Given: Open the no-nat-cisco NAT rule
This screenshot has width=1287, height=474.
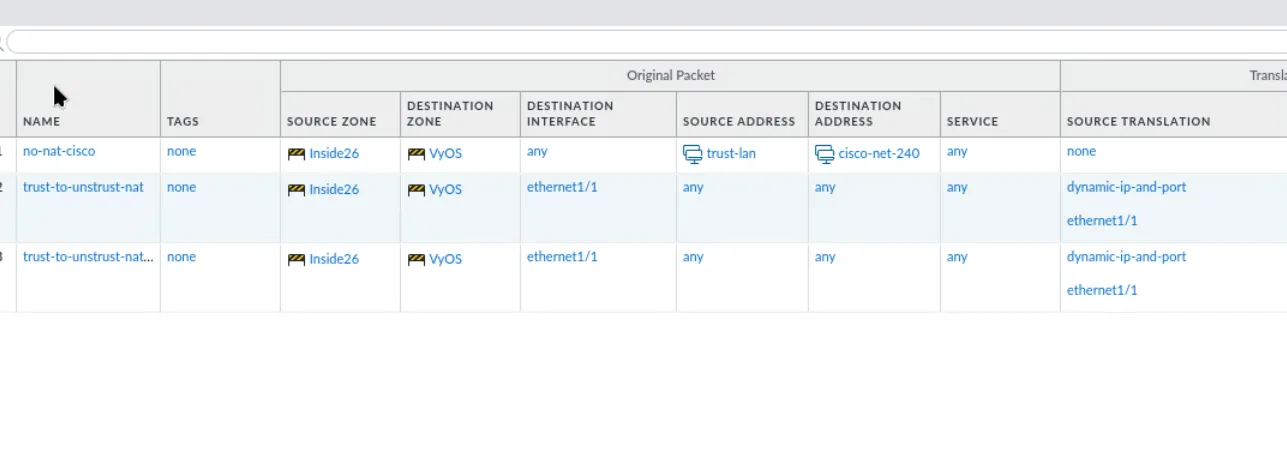Looking at the screenshot, I should 59,152.
